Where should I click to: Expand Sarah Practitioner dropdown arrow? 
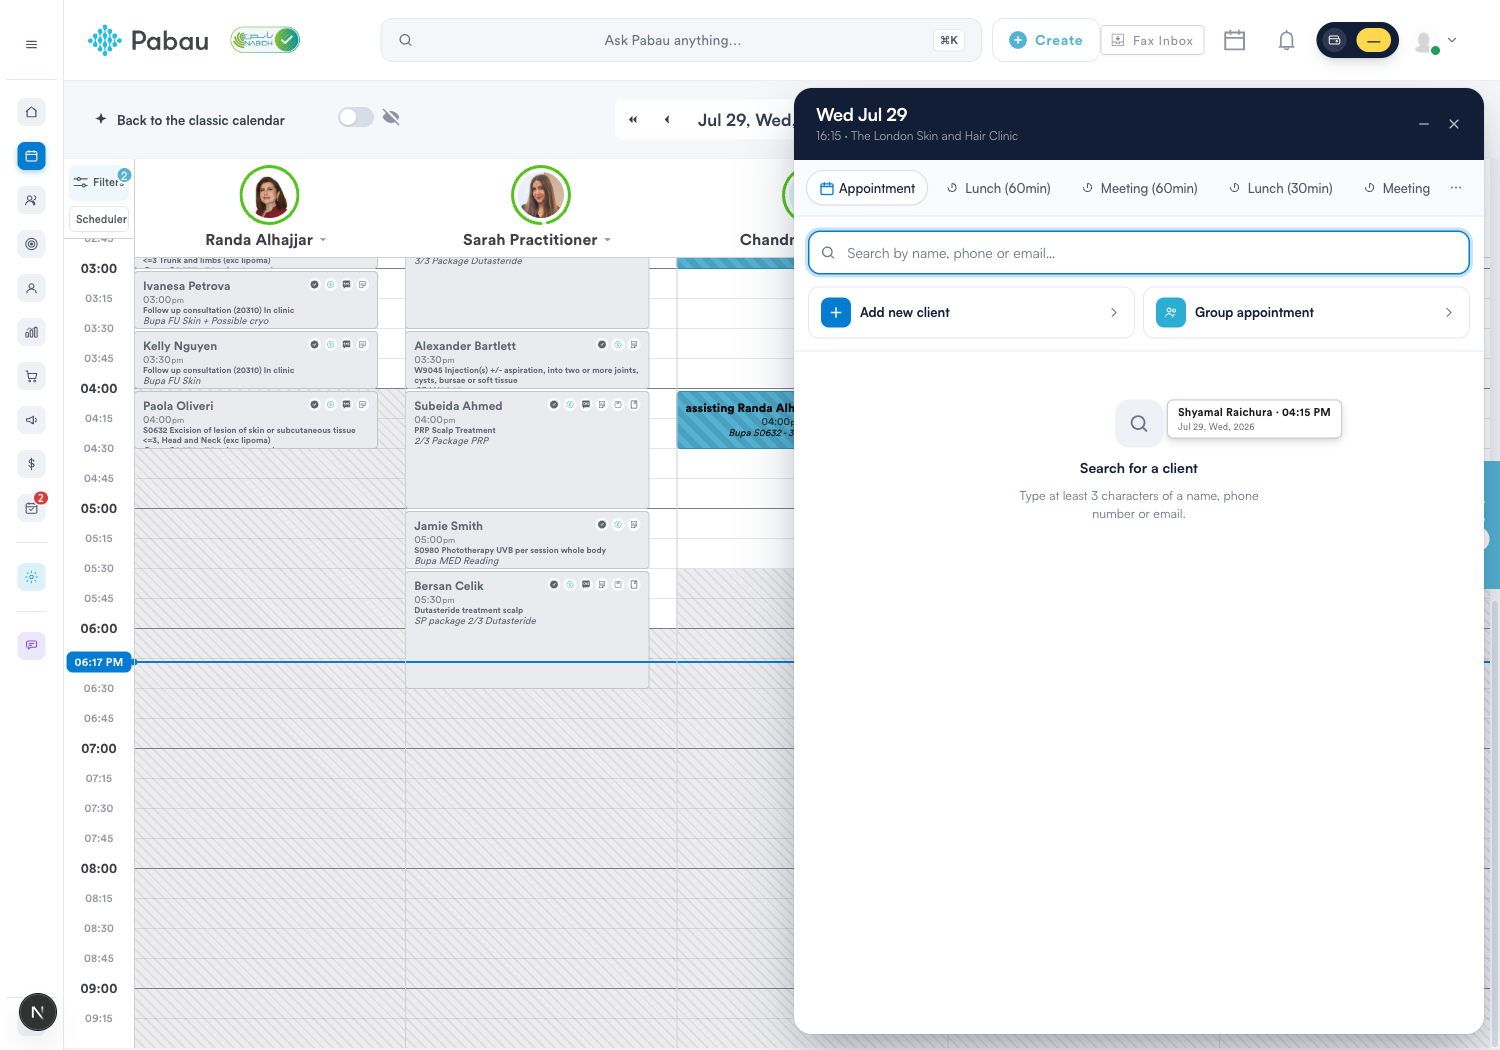click(x=607, y=240)
